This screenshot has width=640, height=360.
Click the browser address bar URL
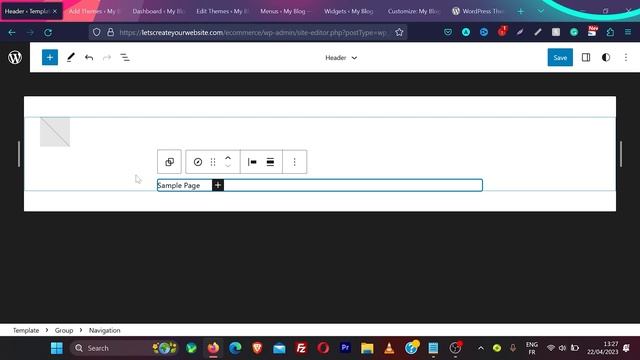pyautogui.click(x=252, y=32)
